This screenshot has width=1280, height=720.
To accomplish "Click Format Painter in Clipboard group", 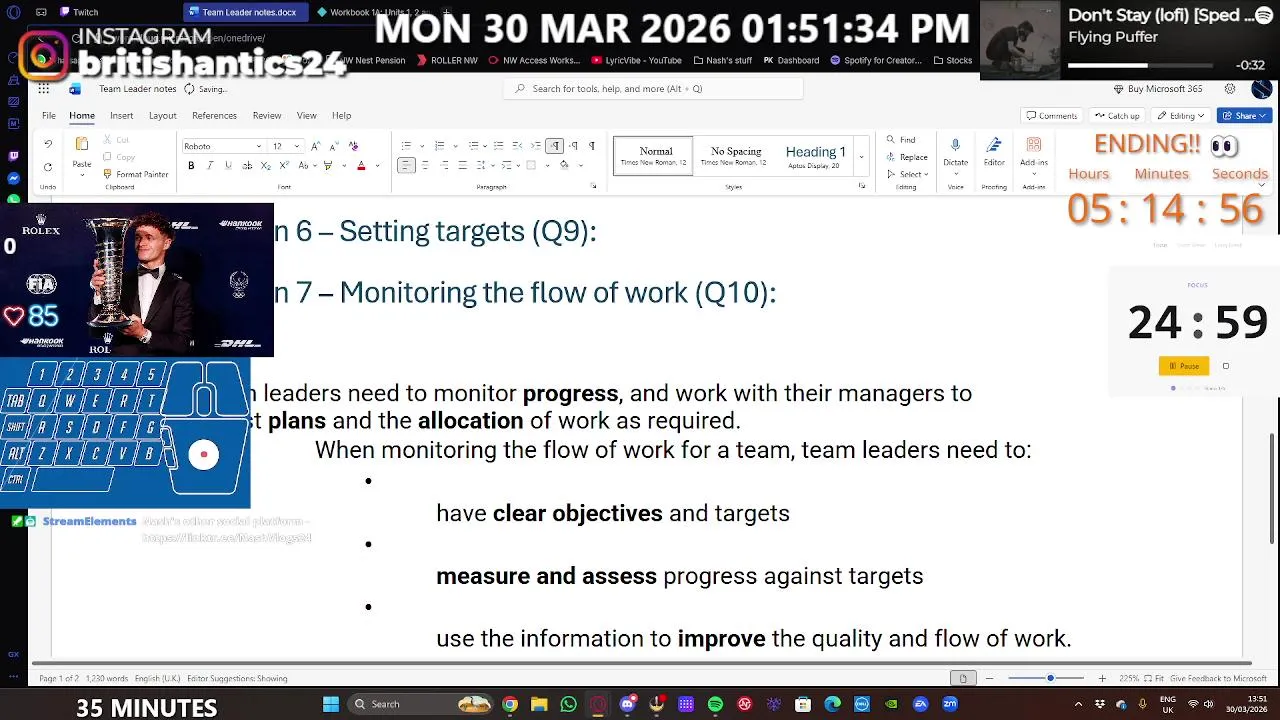I will pyautogui.click(x=135, y=174).
